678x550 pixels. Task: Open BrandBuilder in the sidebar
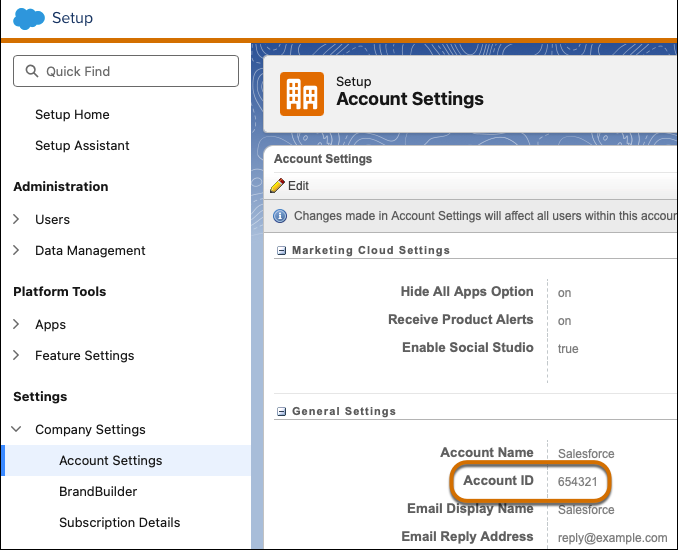tap(98, 492)
